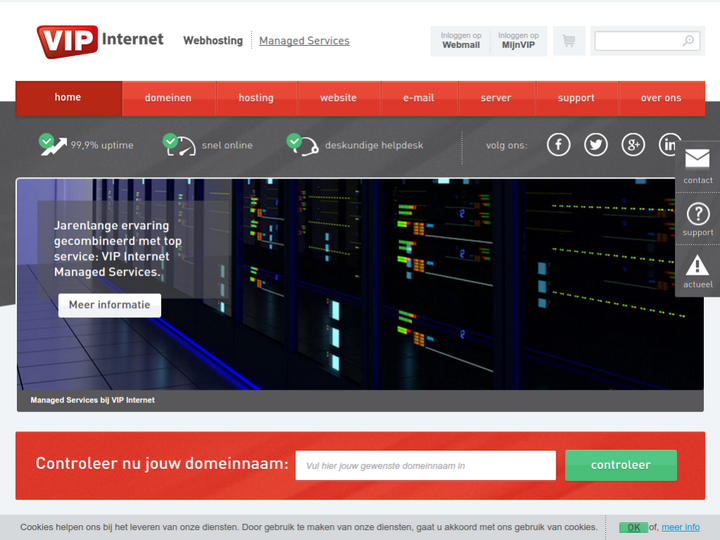Log in to MijnVIP

point(518,41)
